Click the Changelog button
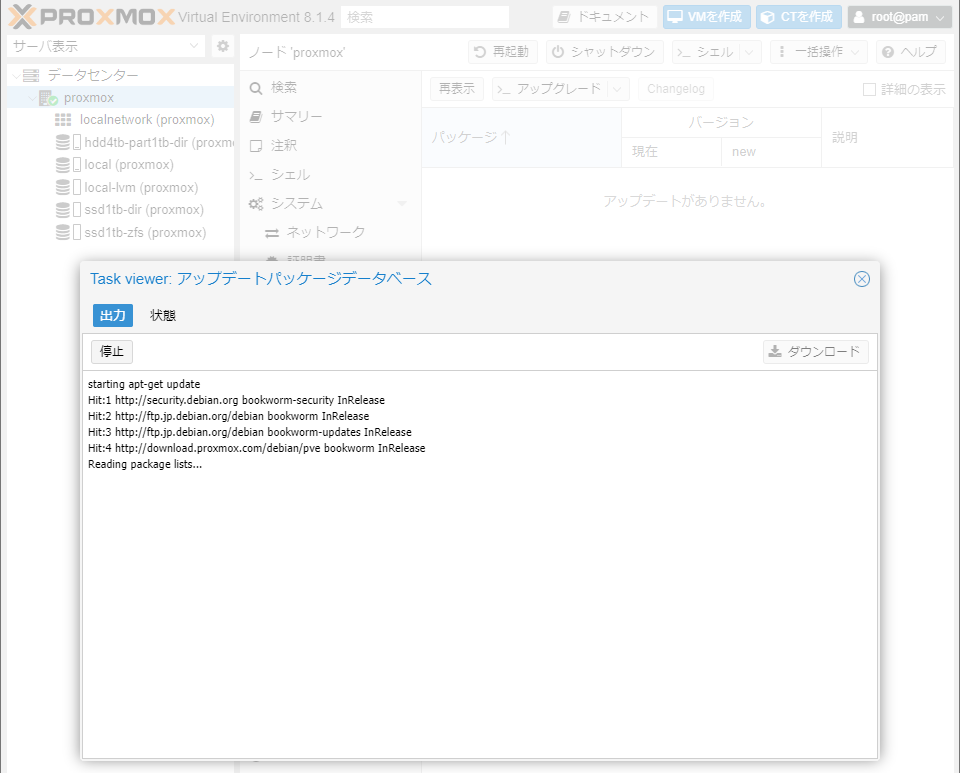 click(675, 89)
